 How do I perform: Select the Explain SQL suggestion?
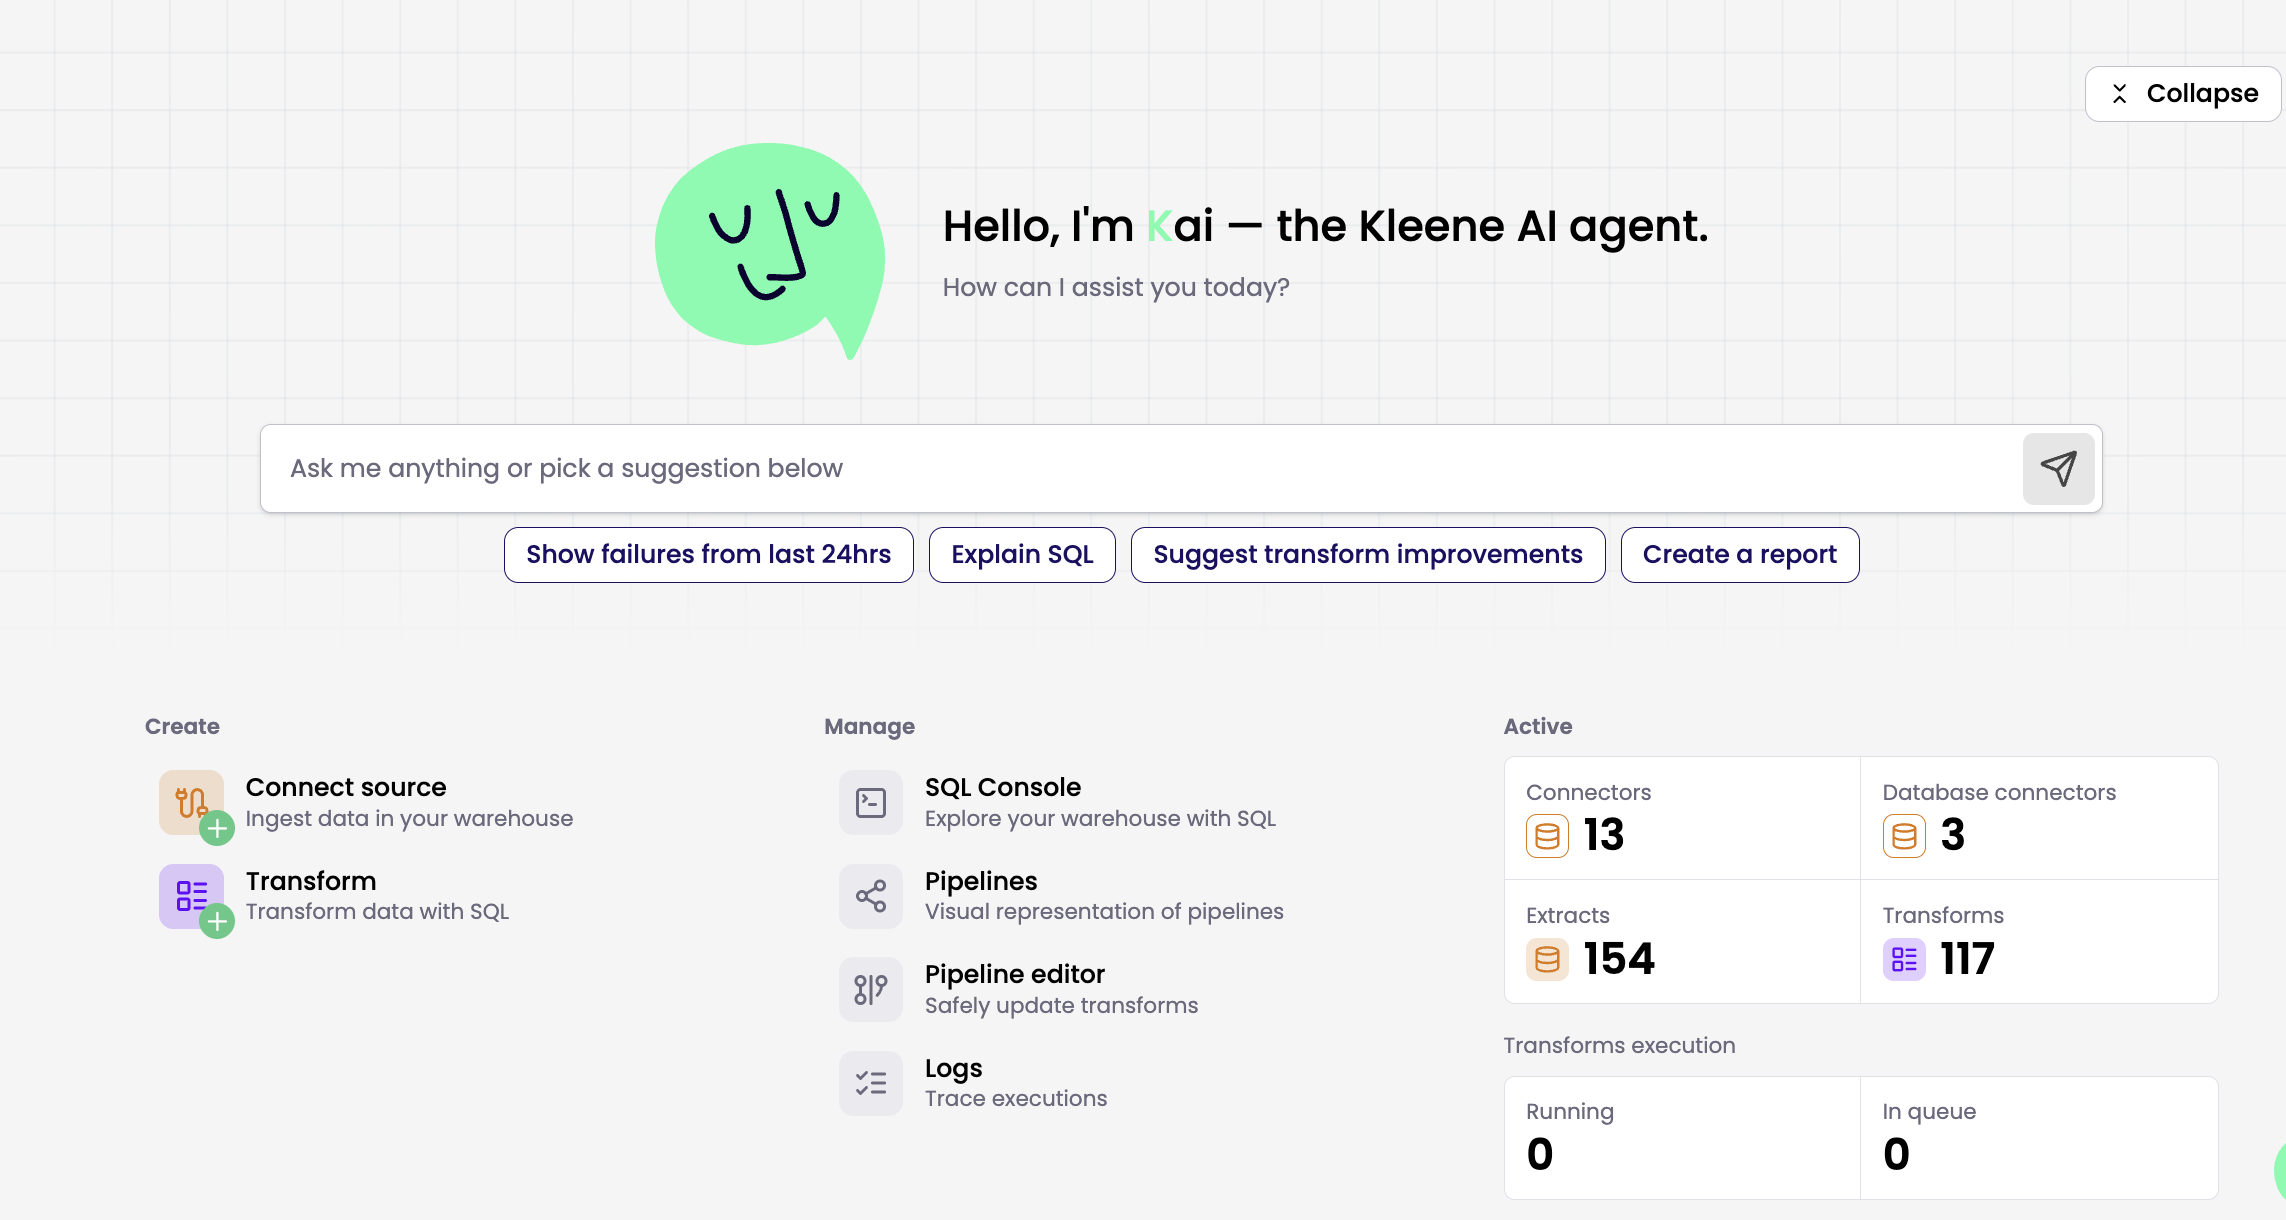pyautogui.click(x=1022, y=555)
